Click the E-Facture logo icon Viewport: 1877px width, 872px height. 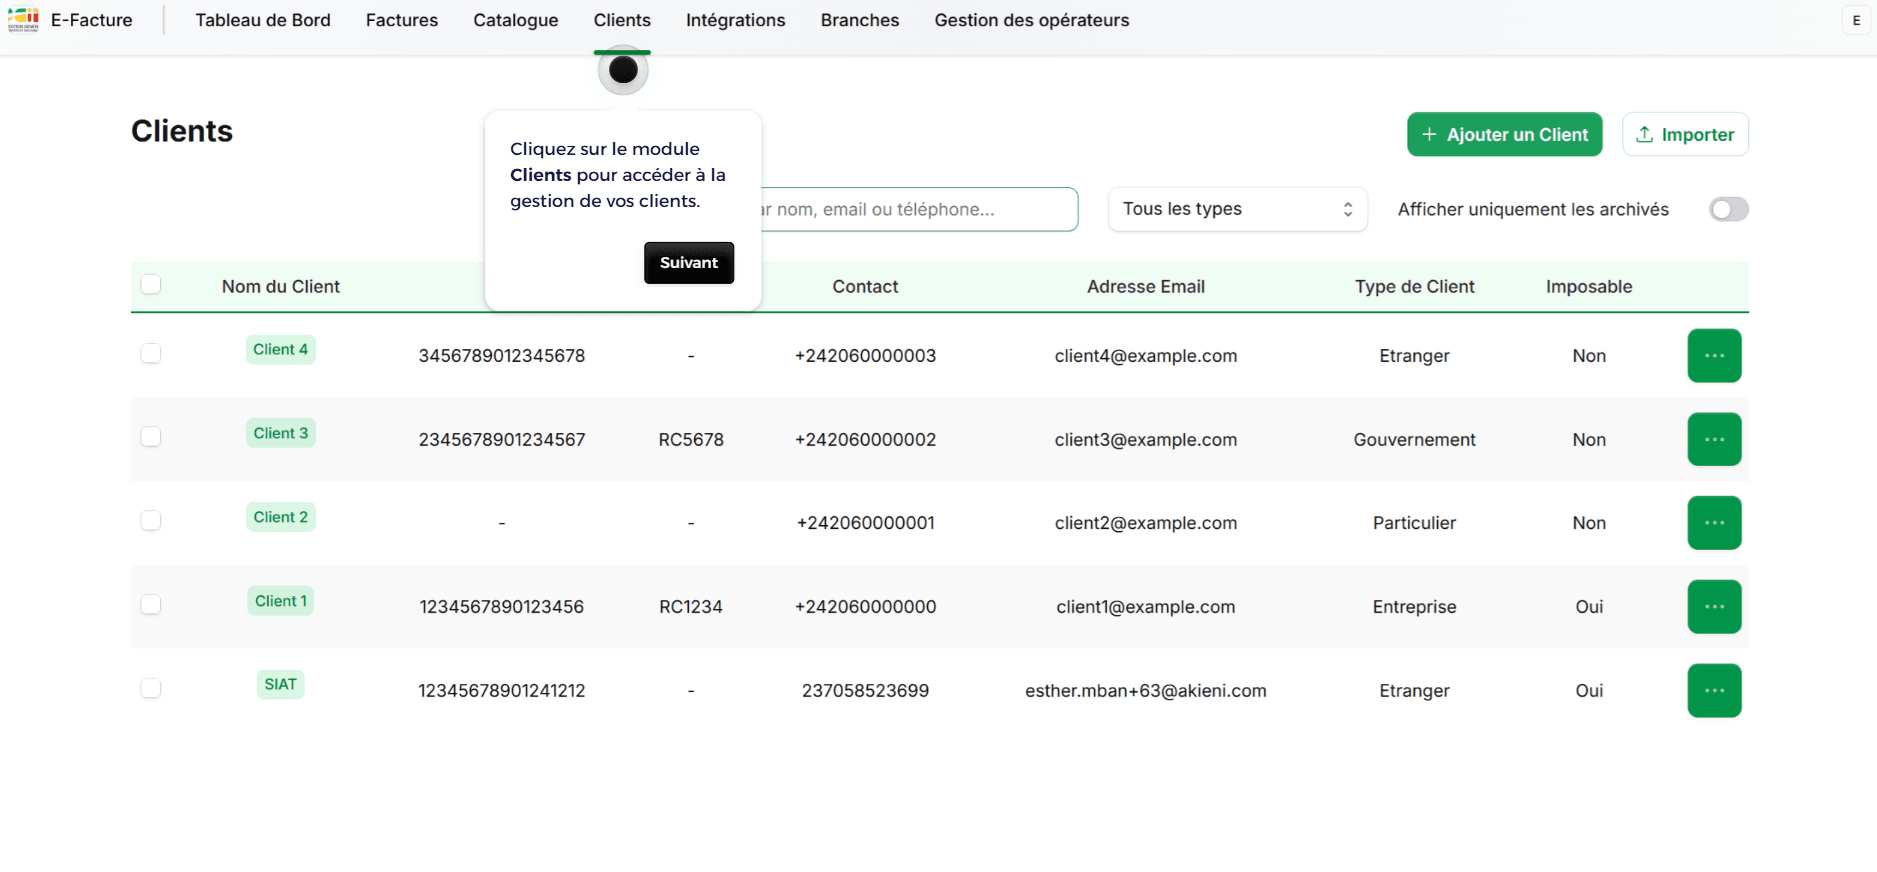click(23, 20)
